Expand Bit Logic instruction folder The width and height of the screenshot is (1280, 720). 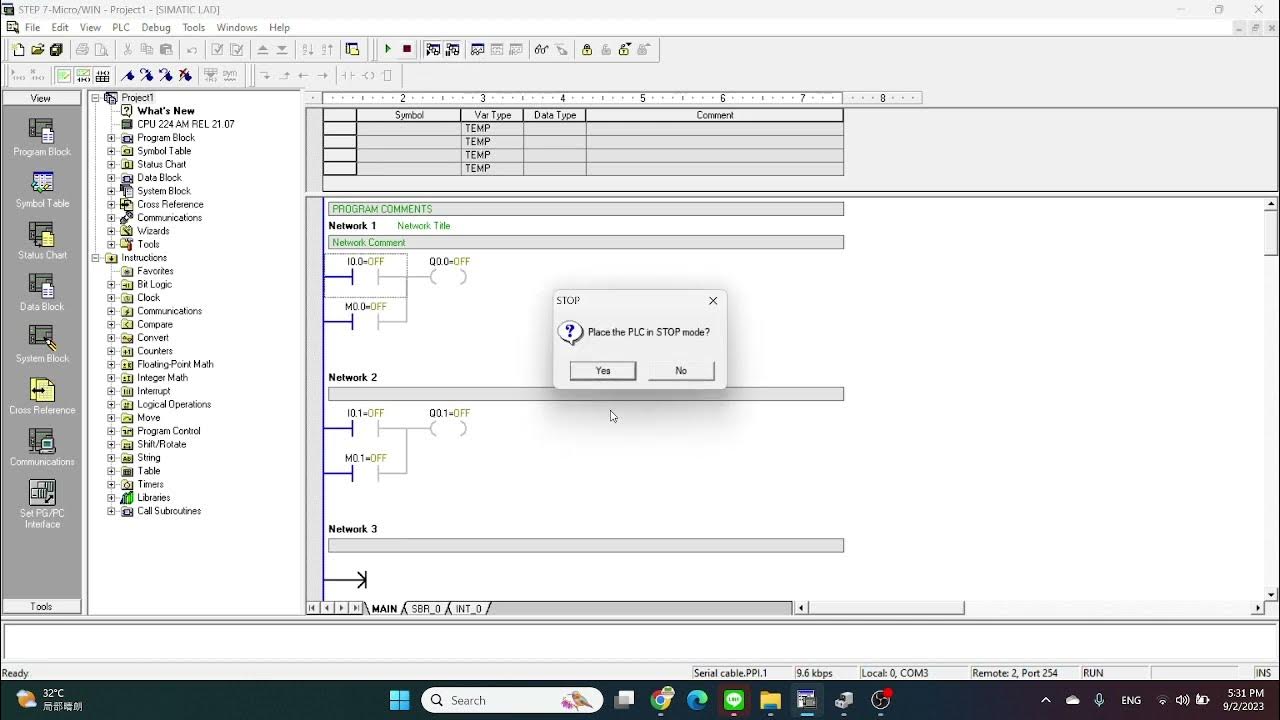point(111,284)
